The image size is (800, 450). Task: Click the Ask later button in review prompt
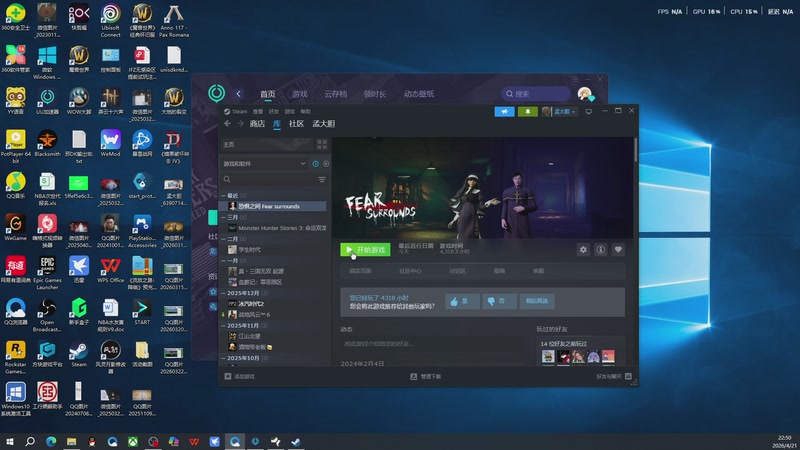[x=537, y=301]
